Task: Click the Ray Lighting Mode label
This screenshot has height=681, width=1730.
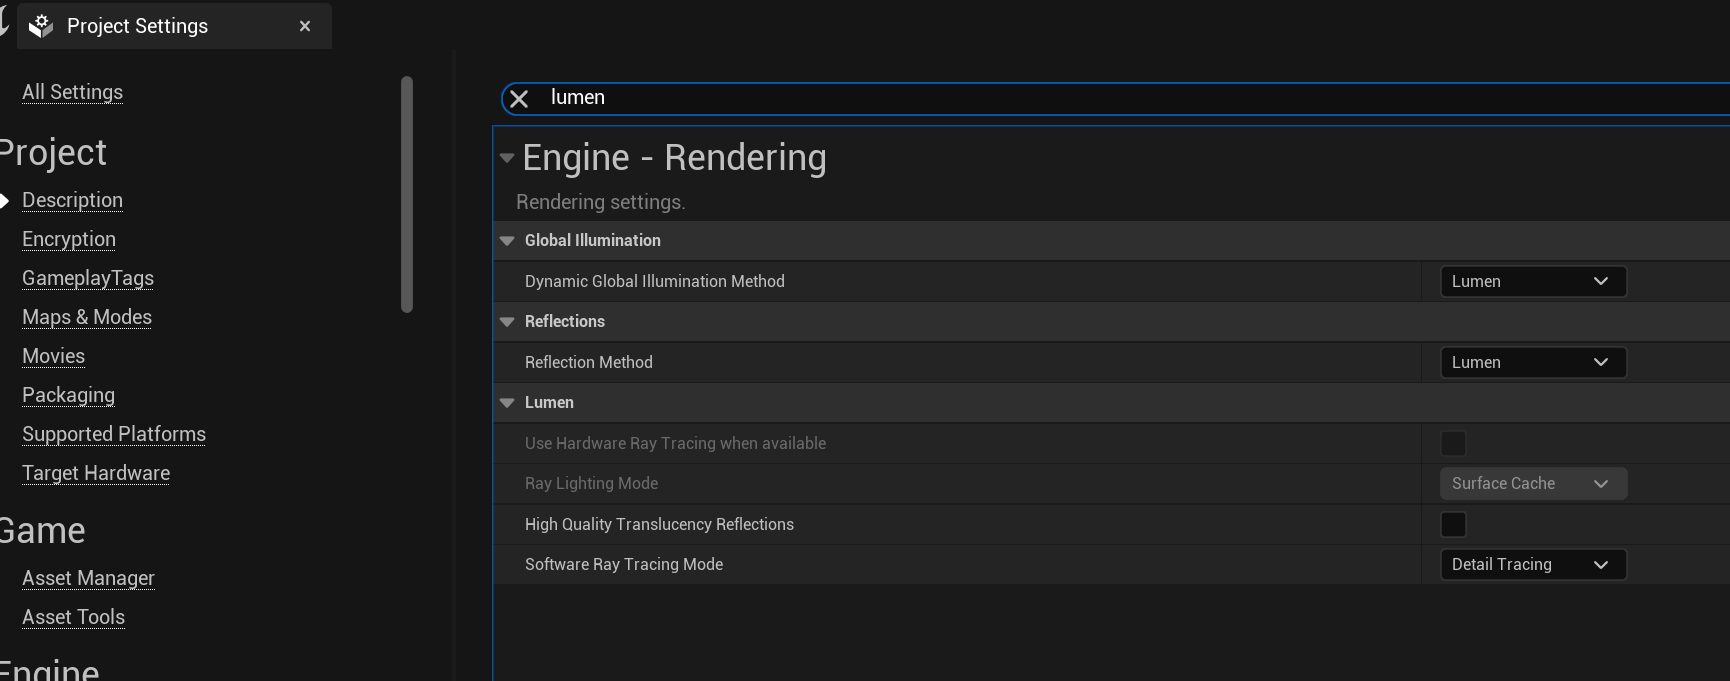Action: point(591,484)
